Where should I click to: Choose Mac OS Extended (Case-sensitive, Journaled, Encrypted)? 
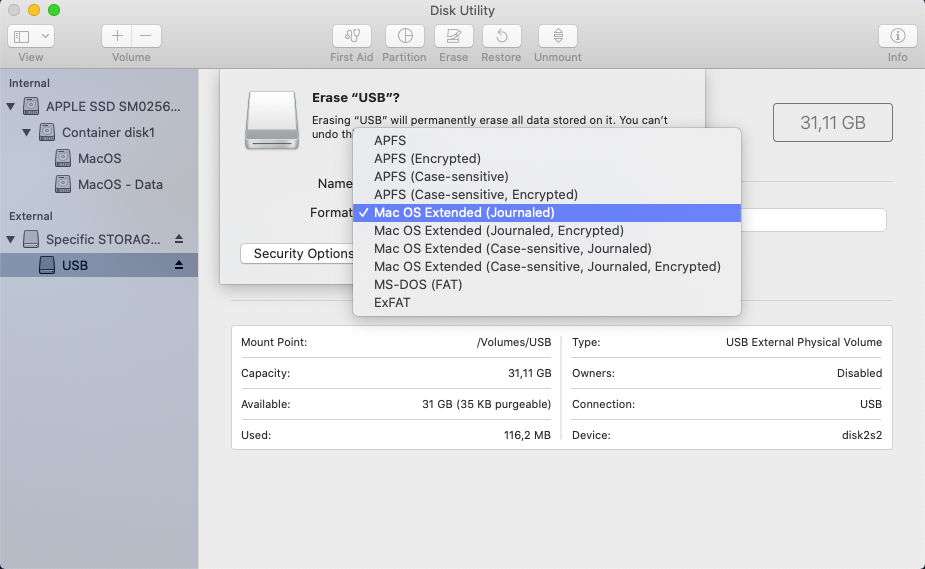pos(547,267)
